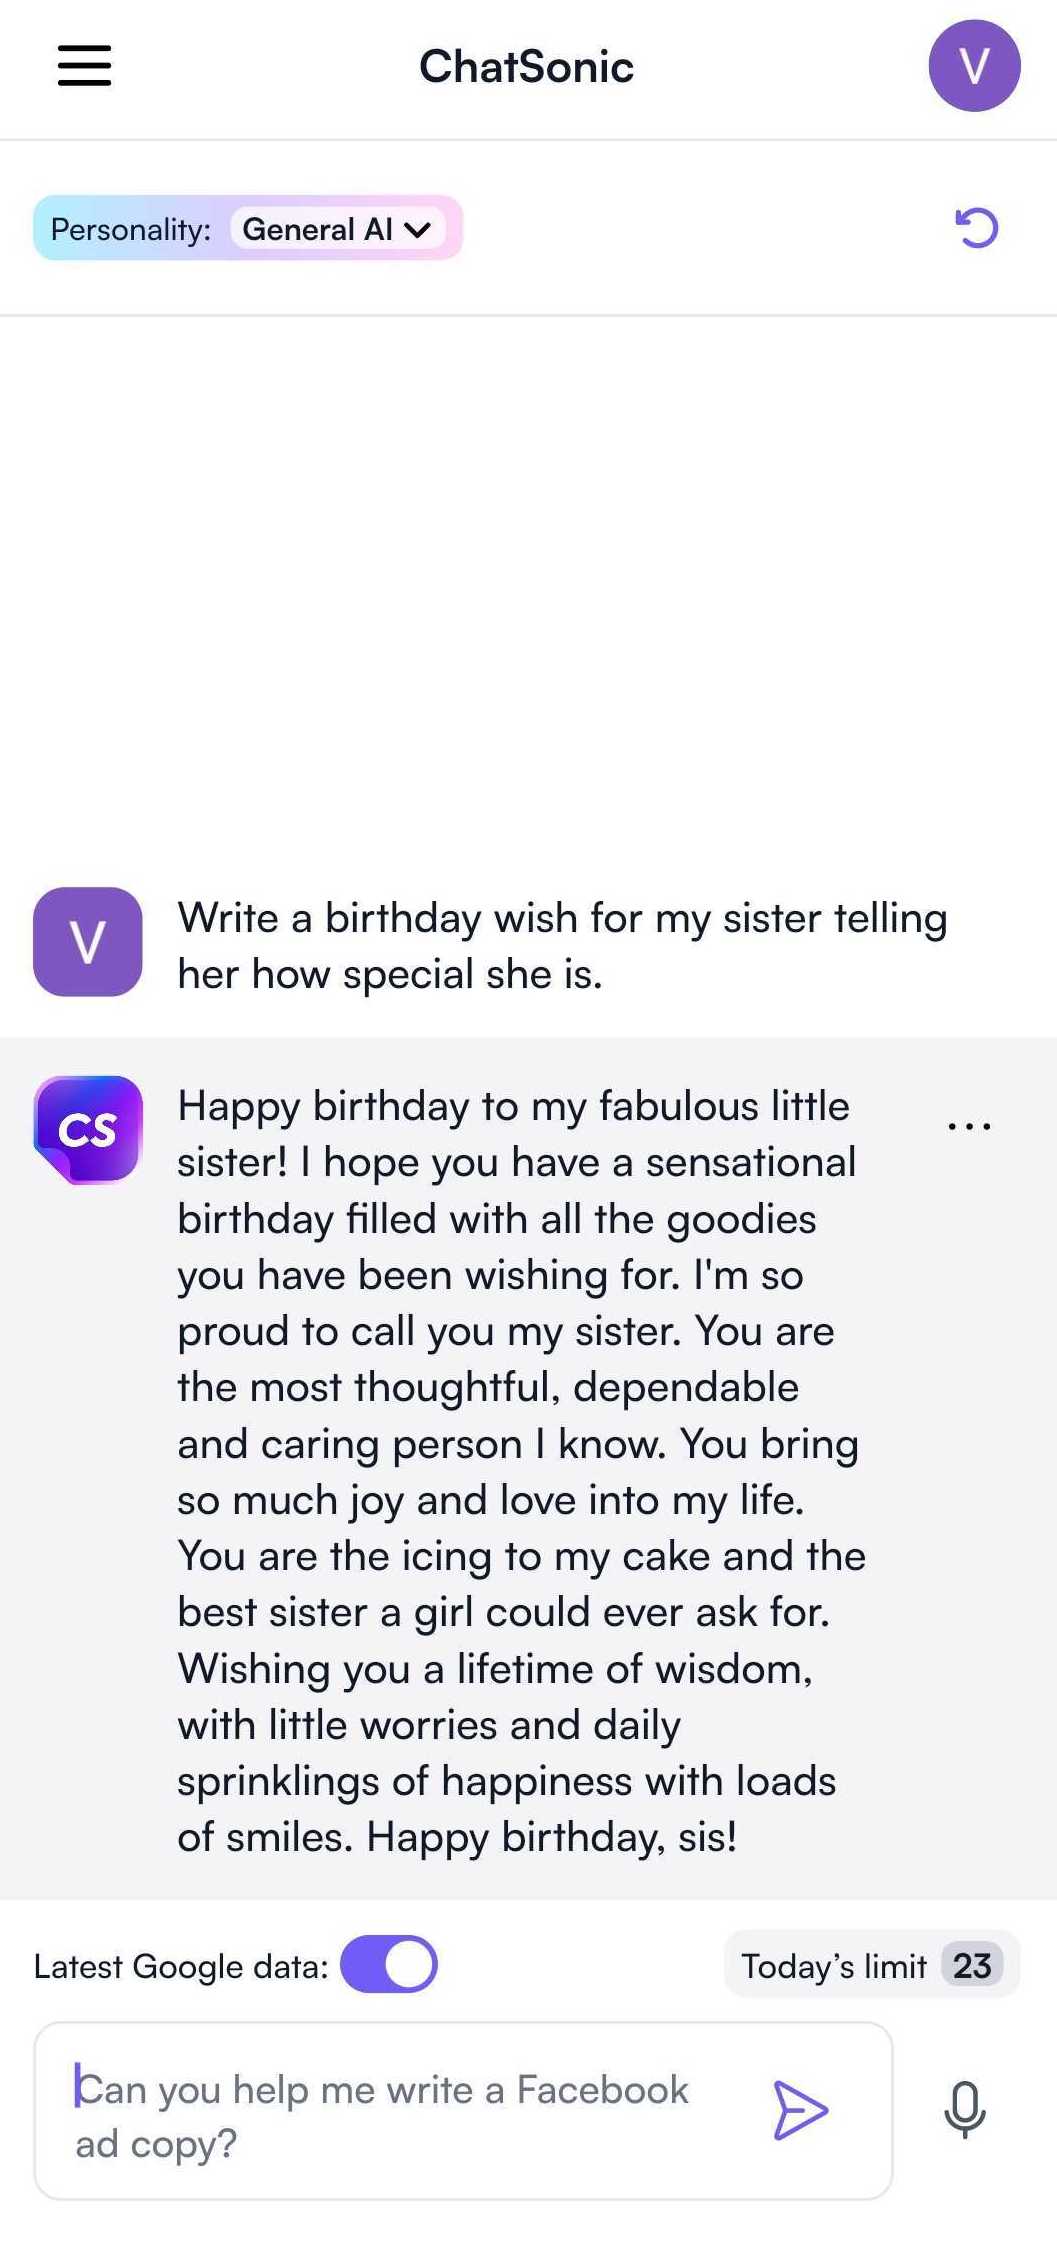Screen dimensions: 1057x2246
Task: Select the user's birthday wish prompt text
Action: [561, 945]
